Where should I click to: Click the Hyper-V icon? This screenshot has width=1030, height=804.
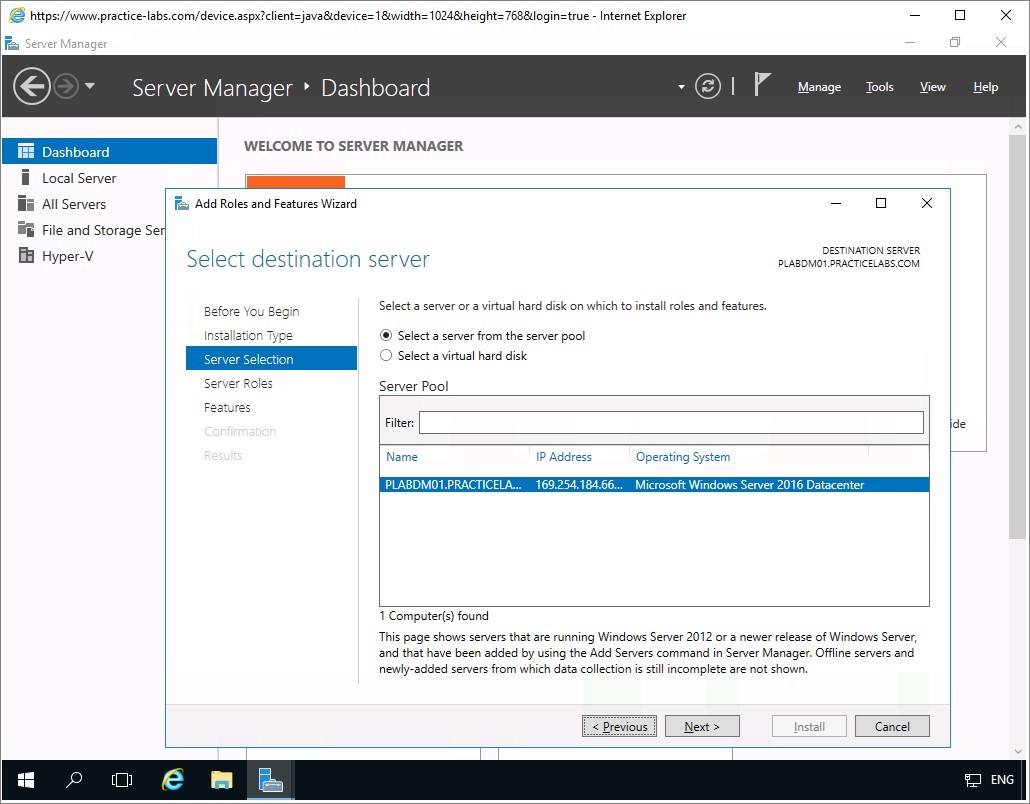point(26,256)
